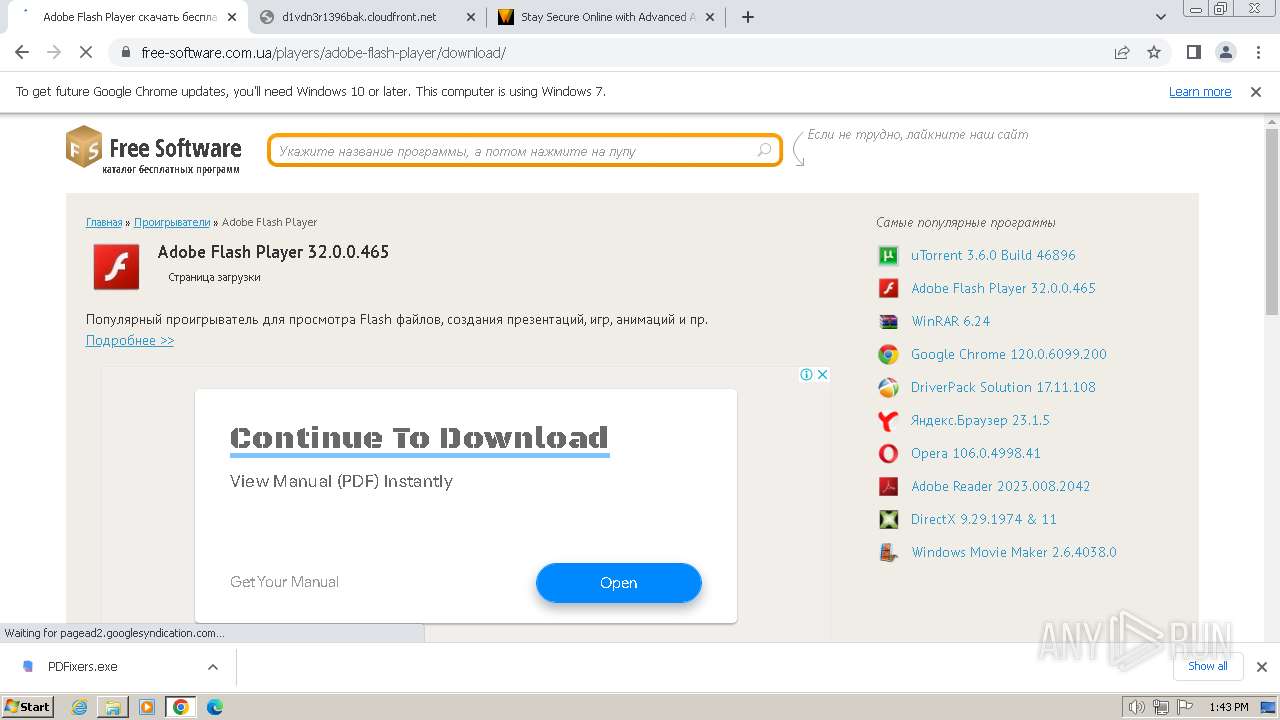Switch to Stay Secure Online tab

pos(607,17)
